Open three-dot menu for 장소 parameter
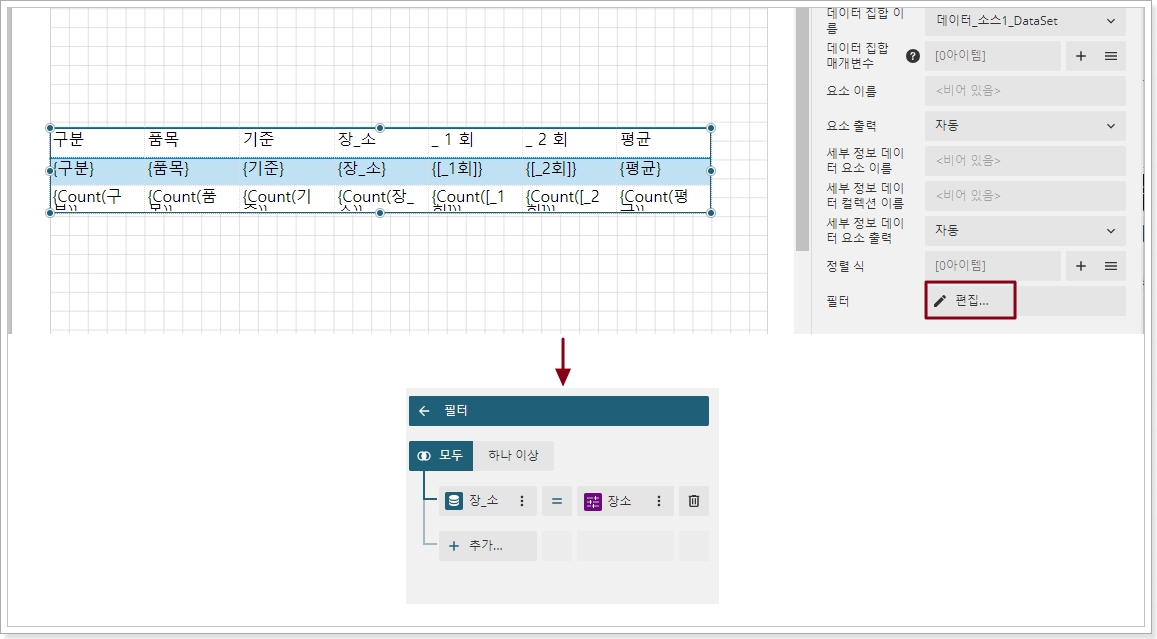 pos(659,501)
